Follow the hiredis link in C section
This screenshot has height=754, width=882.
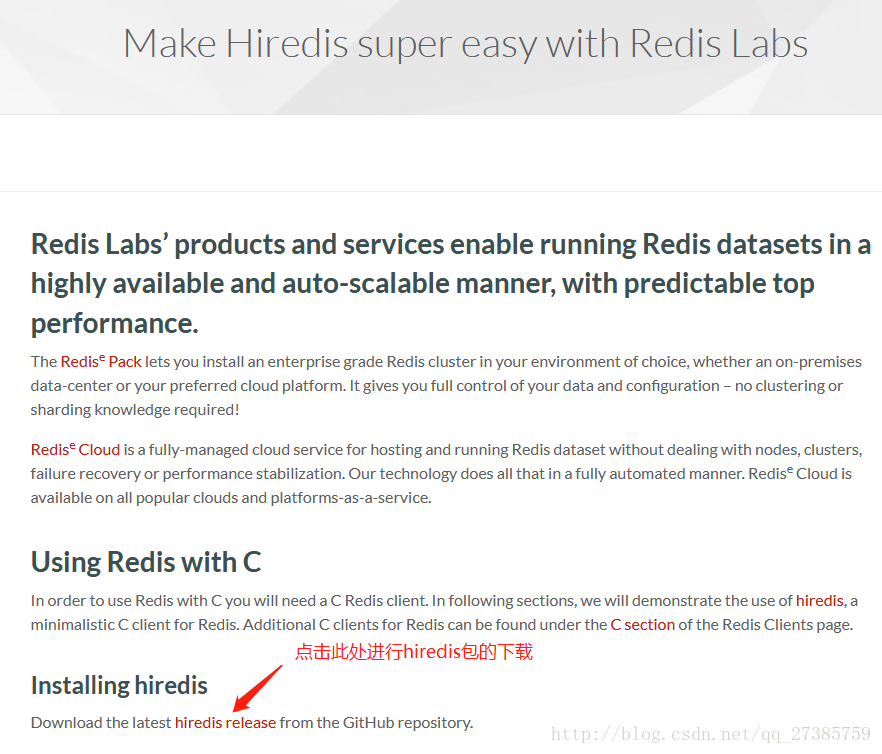[820, 601]
